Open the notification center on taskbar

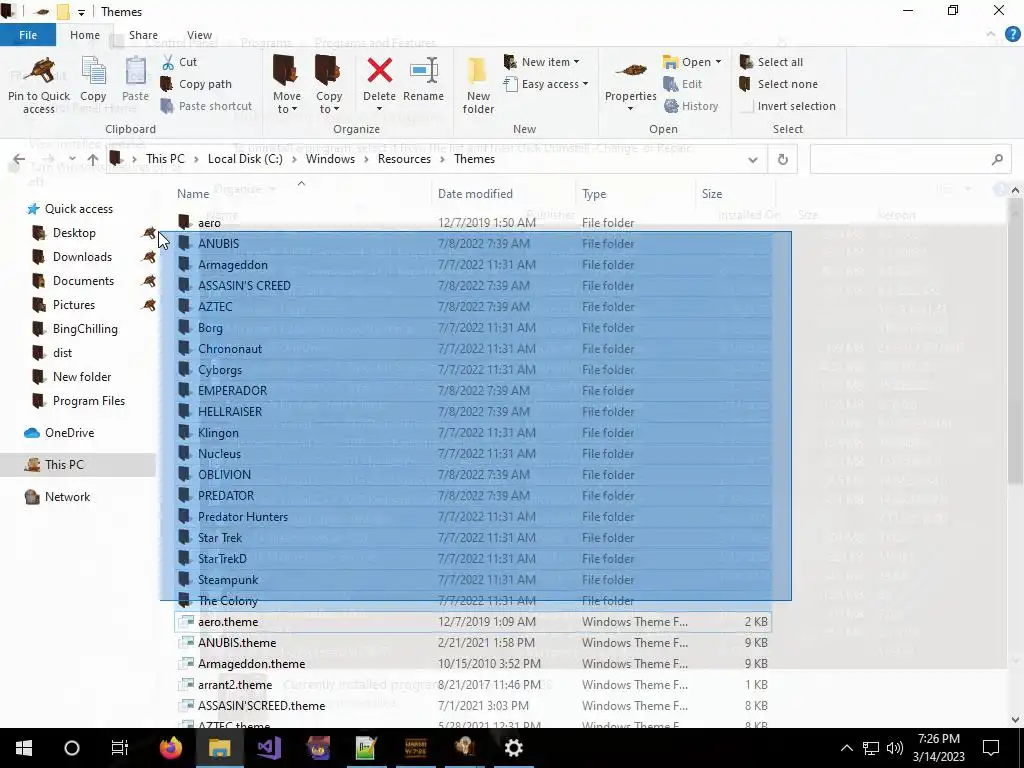point(991,748)
